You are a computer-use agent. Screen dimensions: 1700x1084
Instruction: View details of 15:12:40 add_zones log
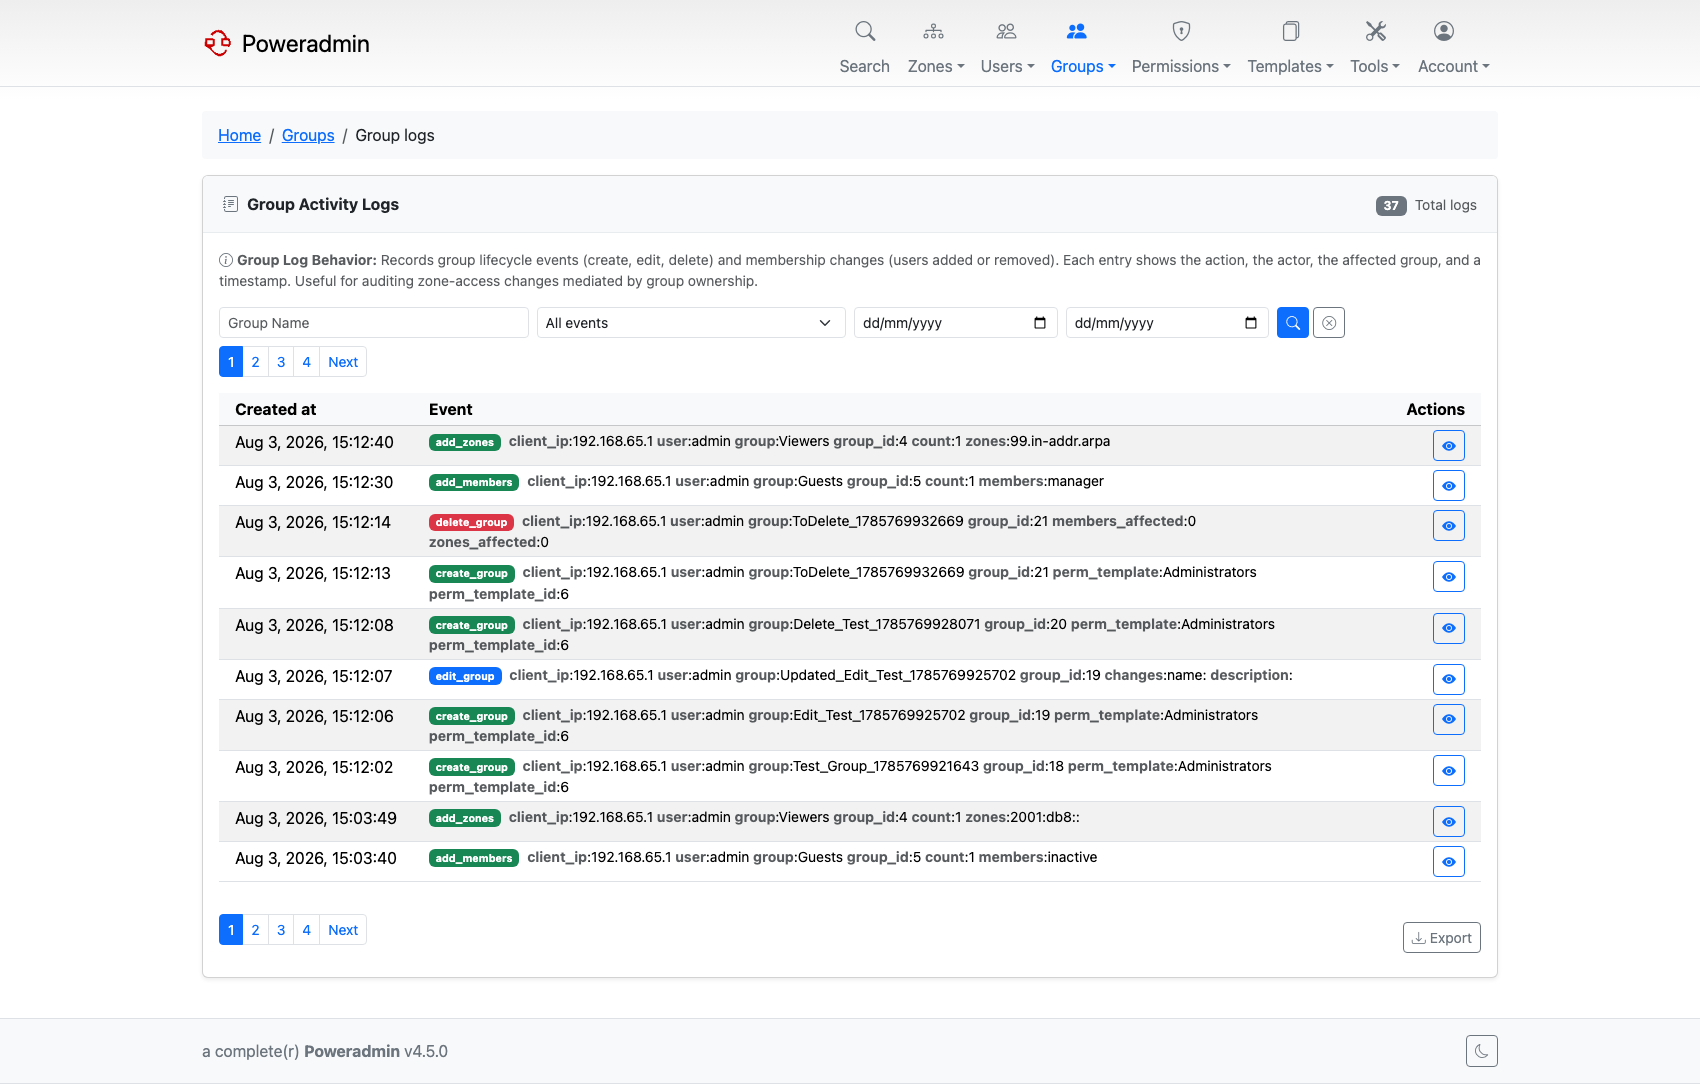[x=1449, y=445]
